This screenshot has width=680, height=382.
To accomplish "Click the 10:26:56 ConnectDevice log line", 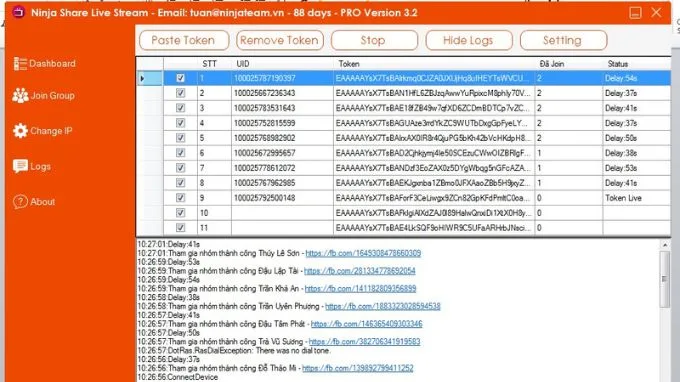I will coord(178,377).
